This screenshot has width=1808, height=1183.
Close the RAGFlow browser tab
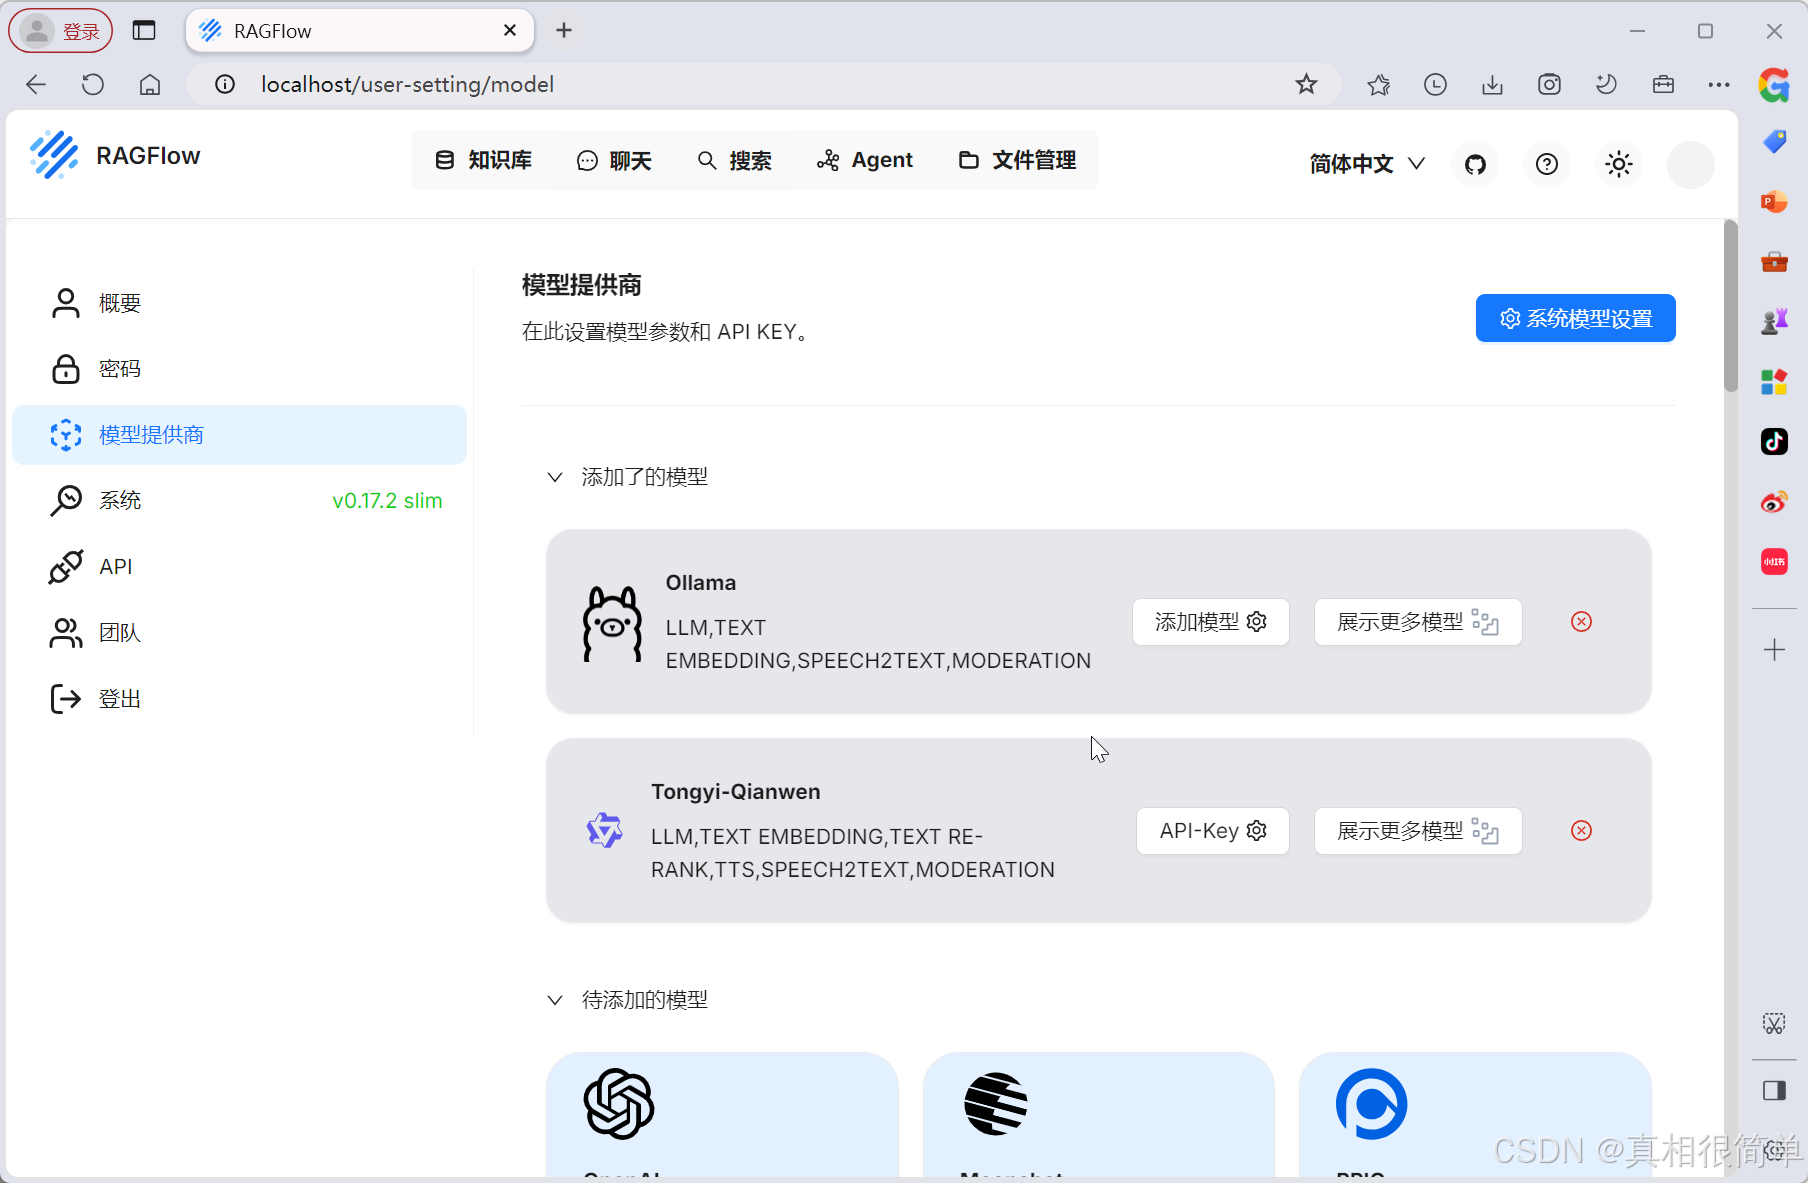(x=510, y=31)
